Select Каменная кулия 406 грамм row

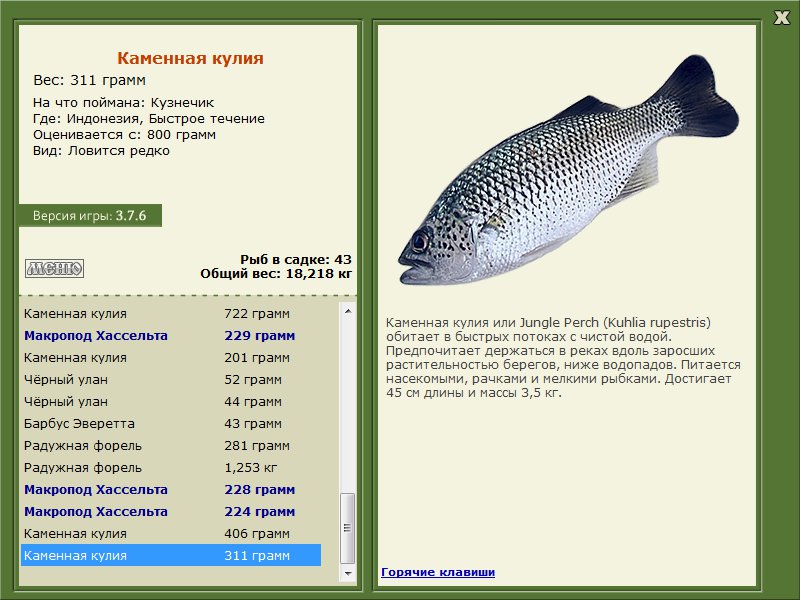(x=171, y=534)
